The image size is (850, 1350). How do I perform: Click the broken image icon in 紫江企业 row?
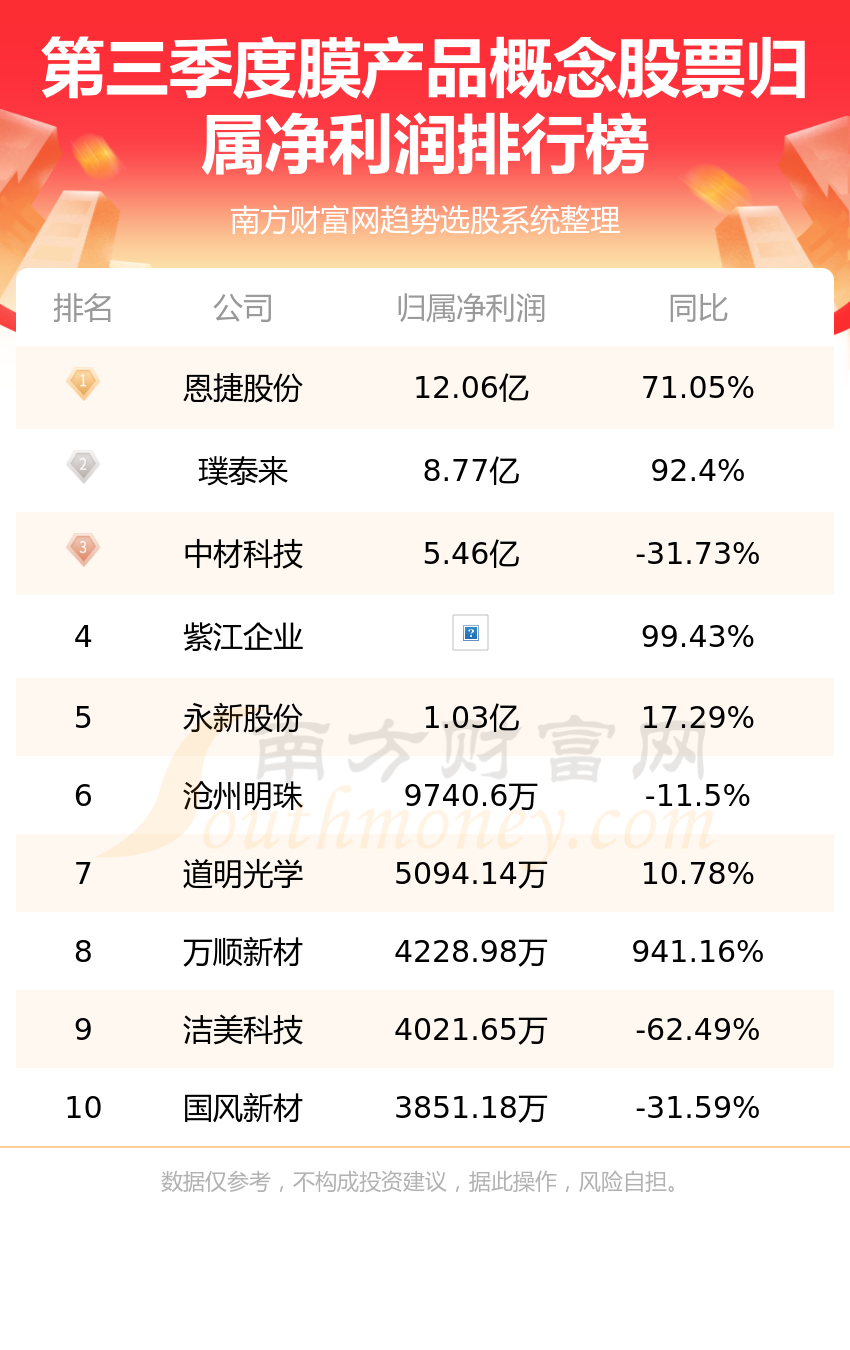[470, 632]
